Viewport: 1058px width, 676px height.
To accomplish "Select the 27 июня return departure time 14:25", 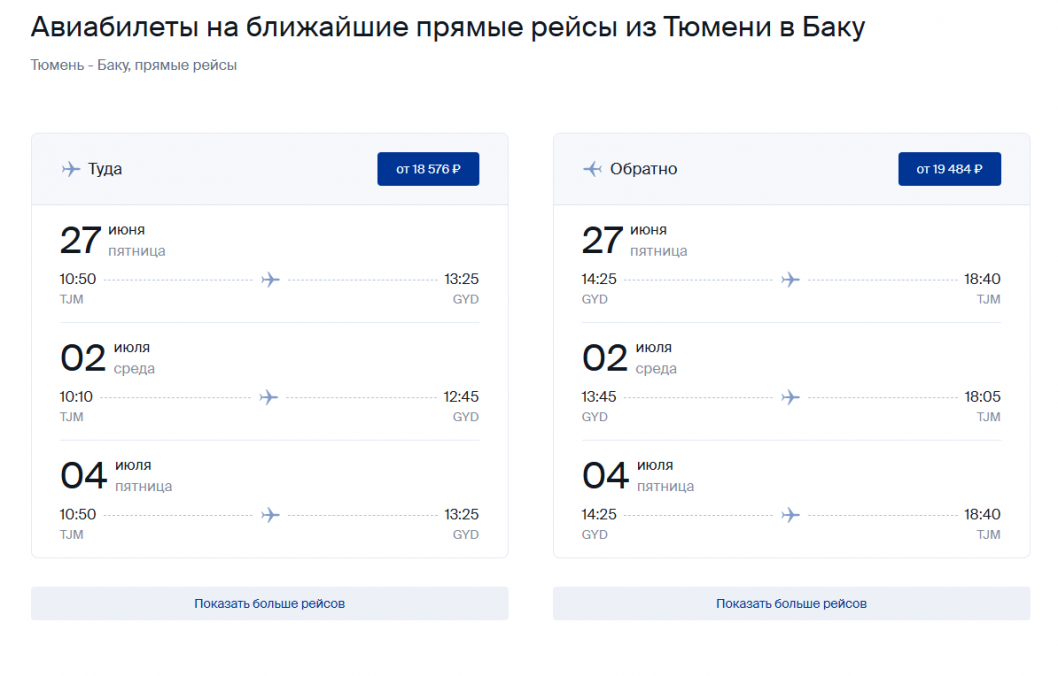I will click(x=599, y=279).
